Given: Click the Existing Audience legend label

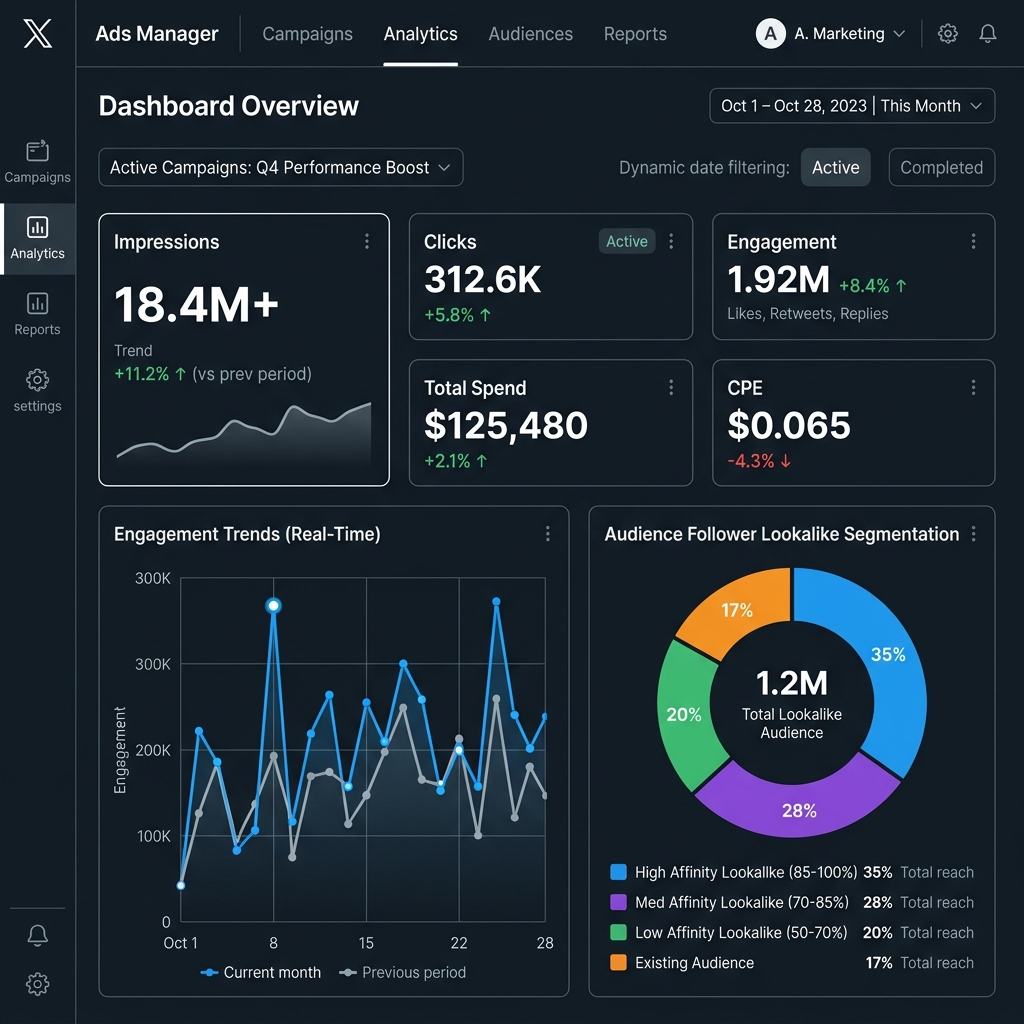Looking at the screenshot, I should click(x=694, y=963).
